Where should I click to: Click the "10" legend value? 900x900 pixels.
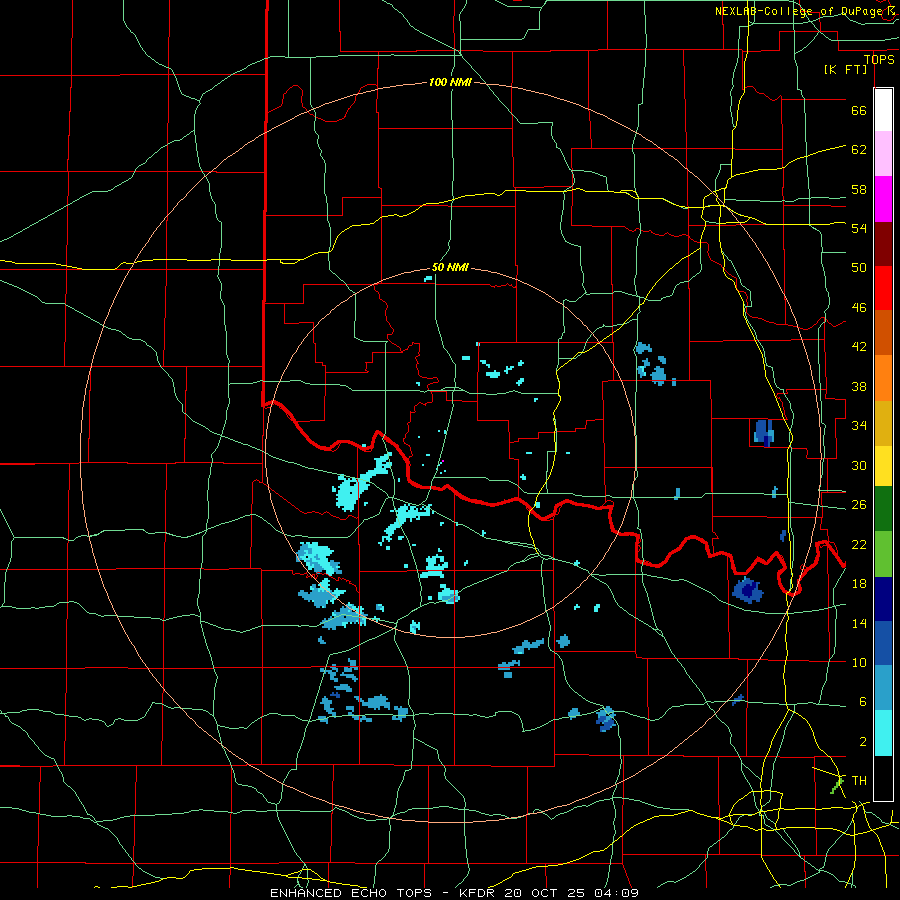859,662
